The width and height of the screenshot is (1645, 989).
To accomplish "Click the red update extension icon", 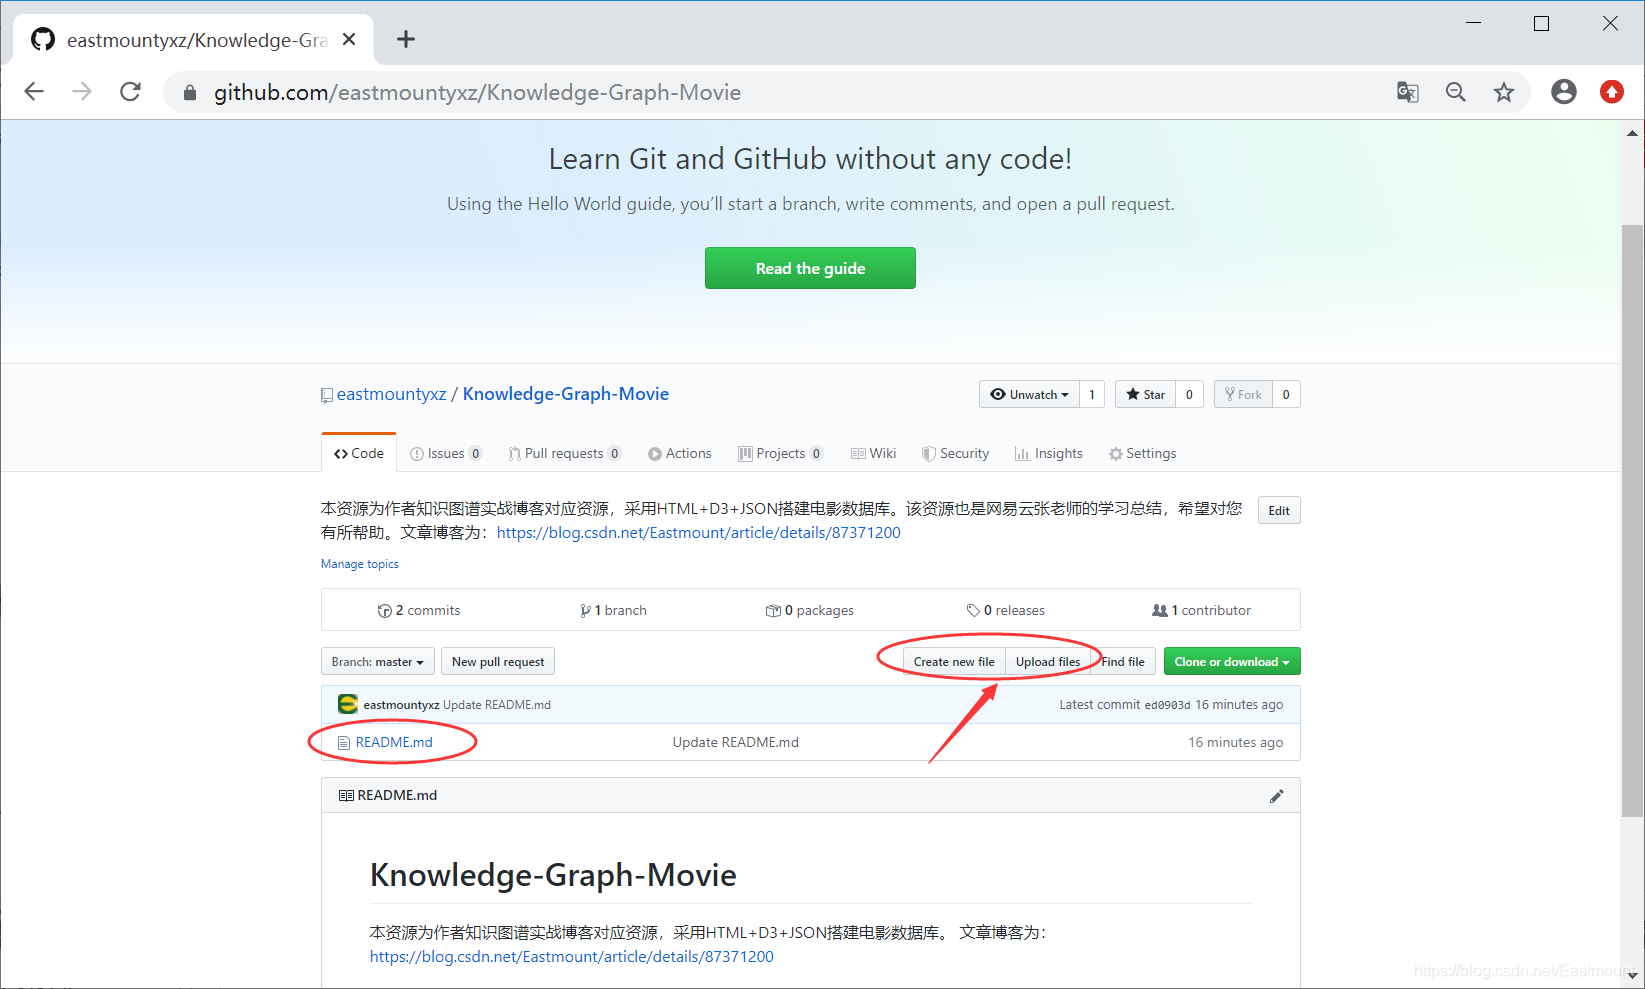I will [x=1612, y=92].
